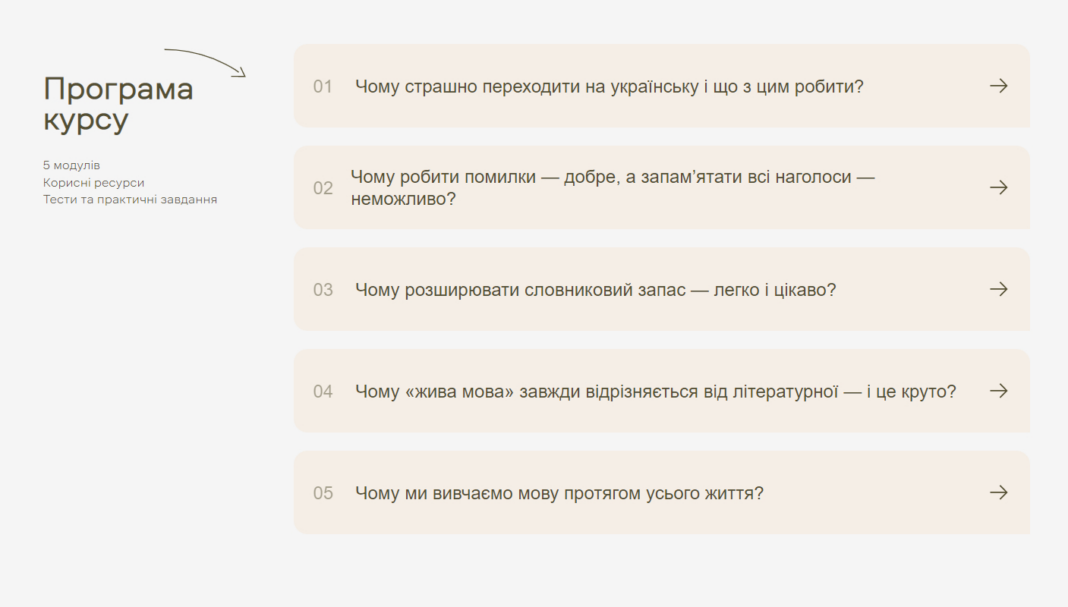Select the number 04 label

(x=323, y=392)
